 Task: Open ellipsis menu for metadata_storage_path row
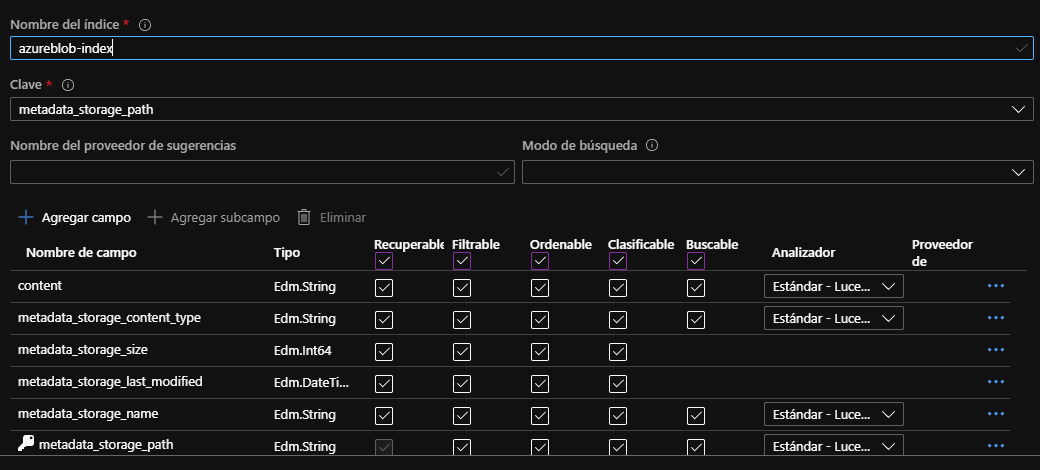[x=996, y=446]
